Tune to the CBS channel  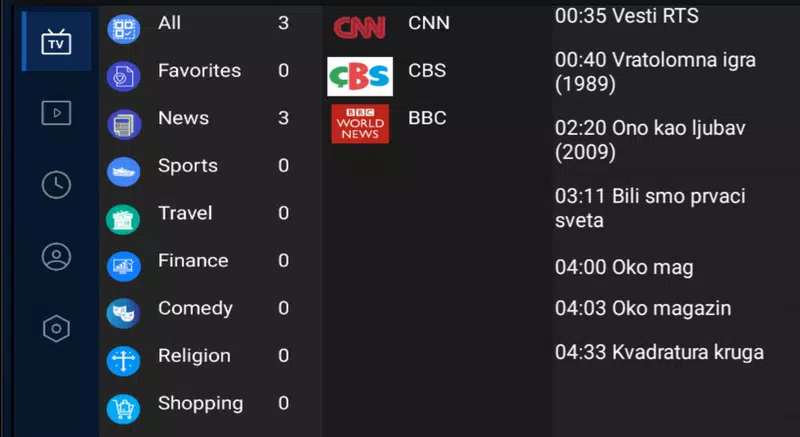[427, 71]
